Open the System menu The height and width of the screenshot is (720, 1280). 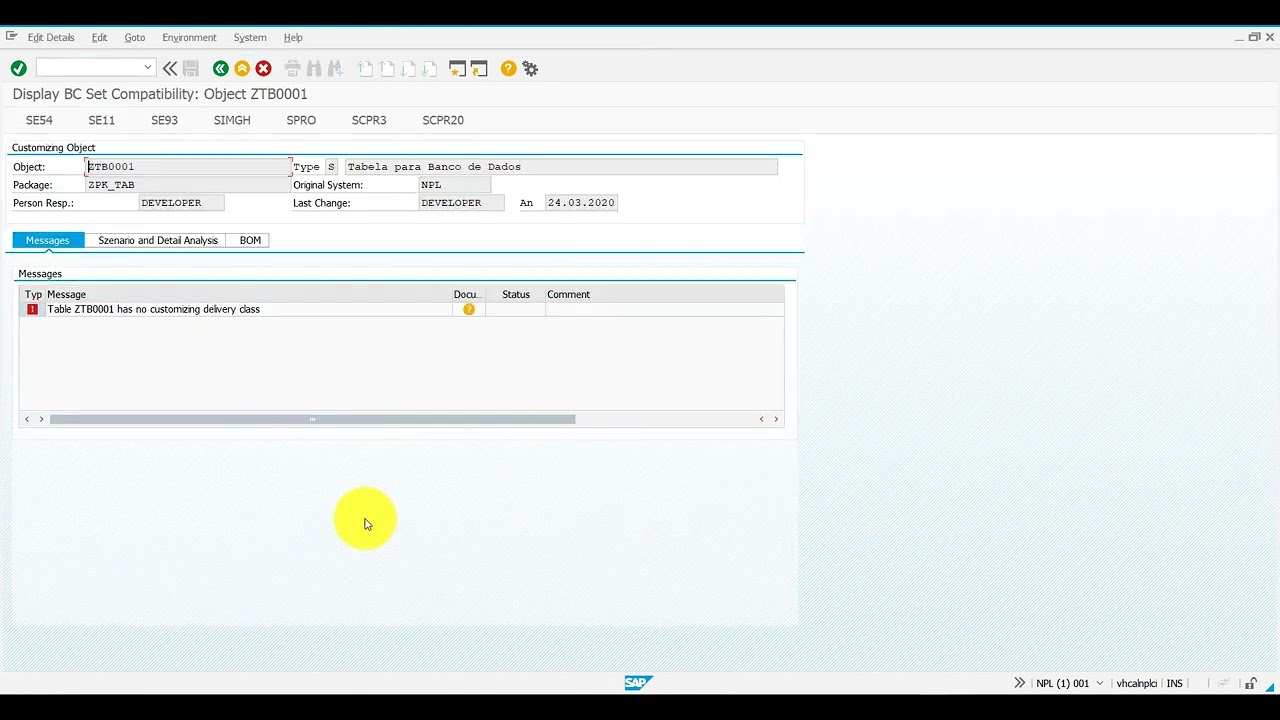pos(250,37)
